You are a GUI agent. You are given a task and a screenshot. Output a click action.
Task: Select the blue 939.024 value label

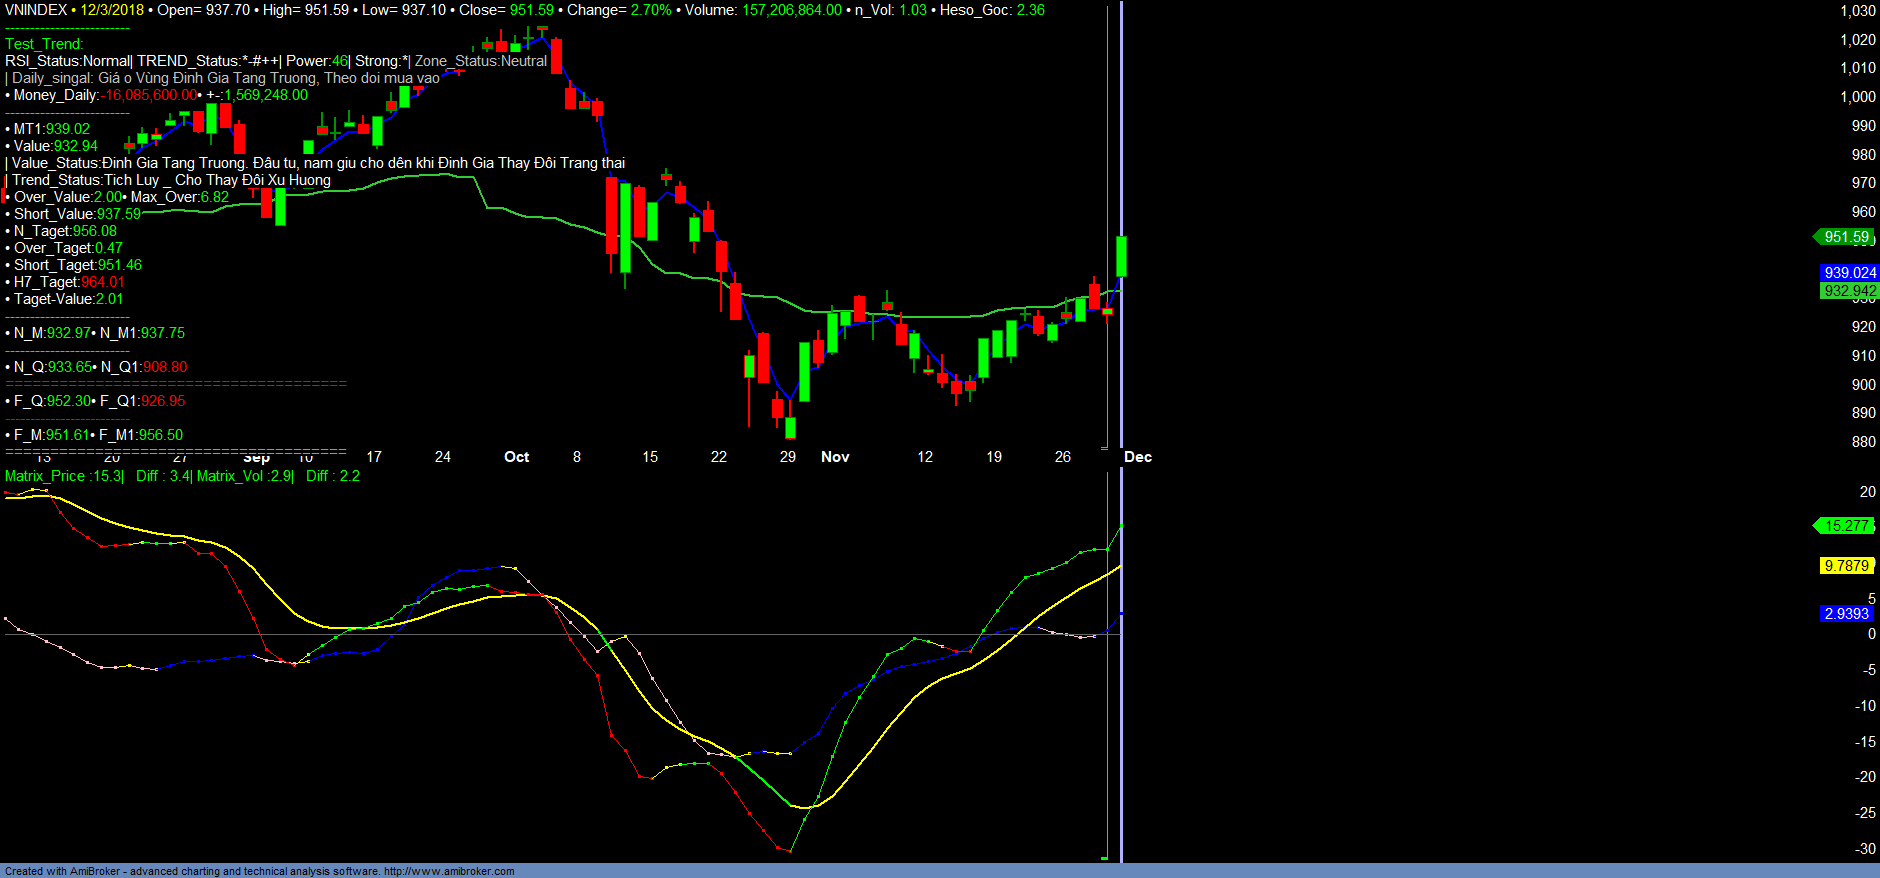click(1850, 273)
